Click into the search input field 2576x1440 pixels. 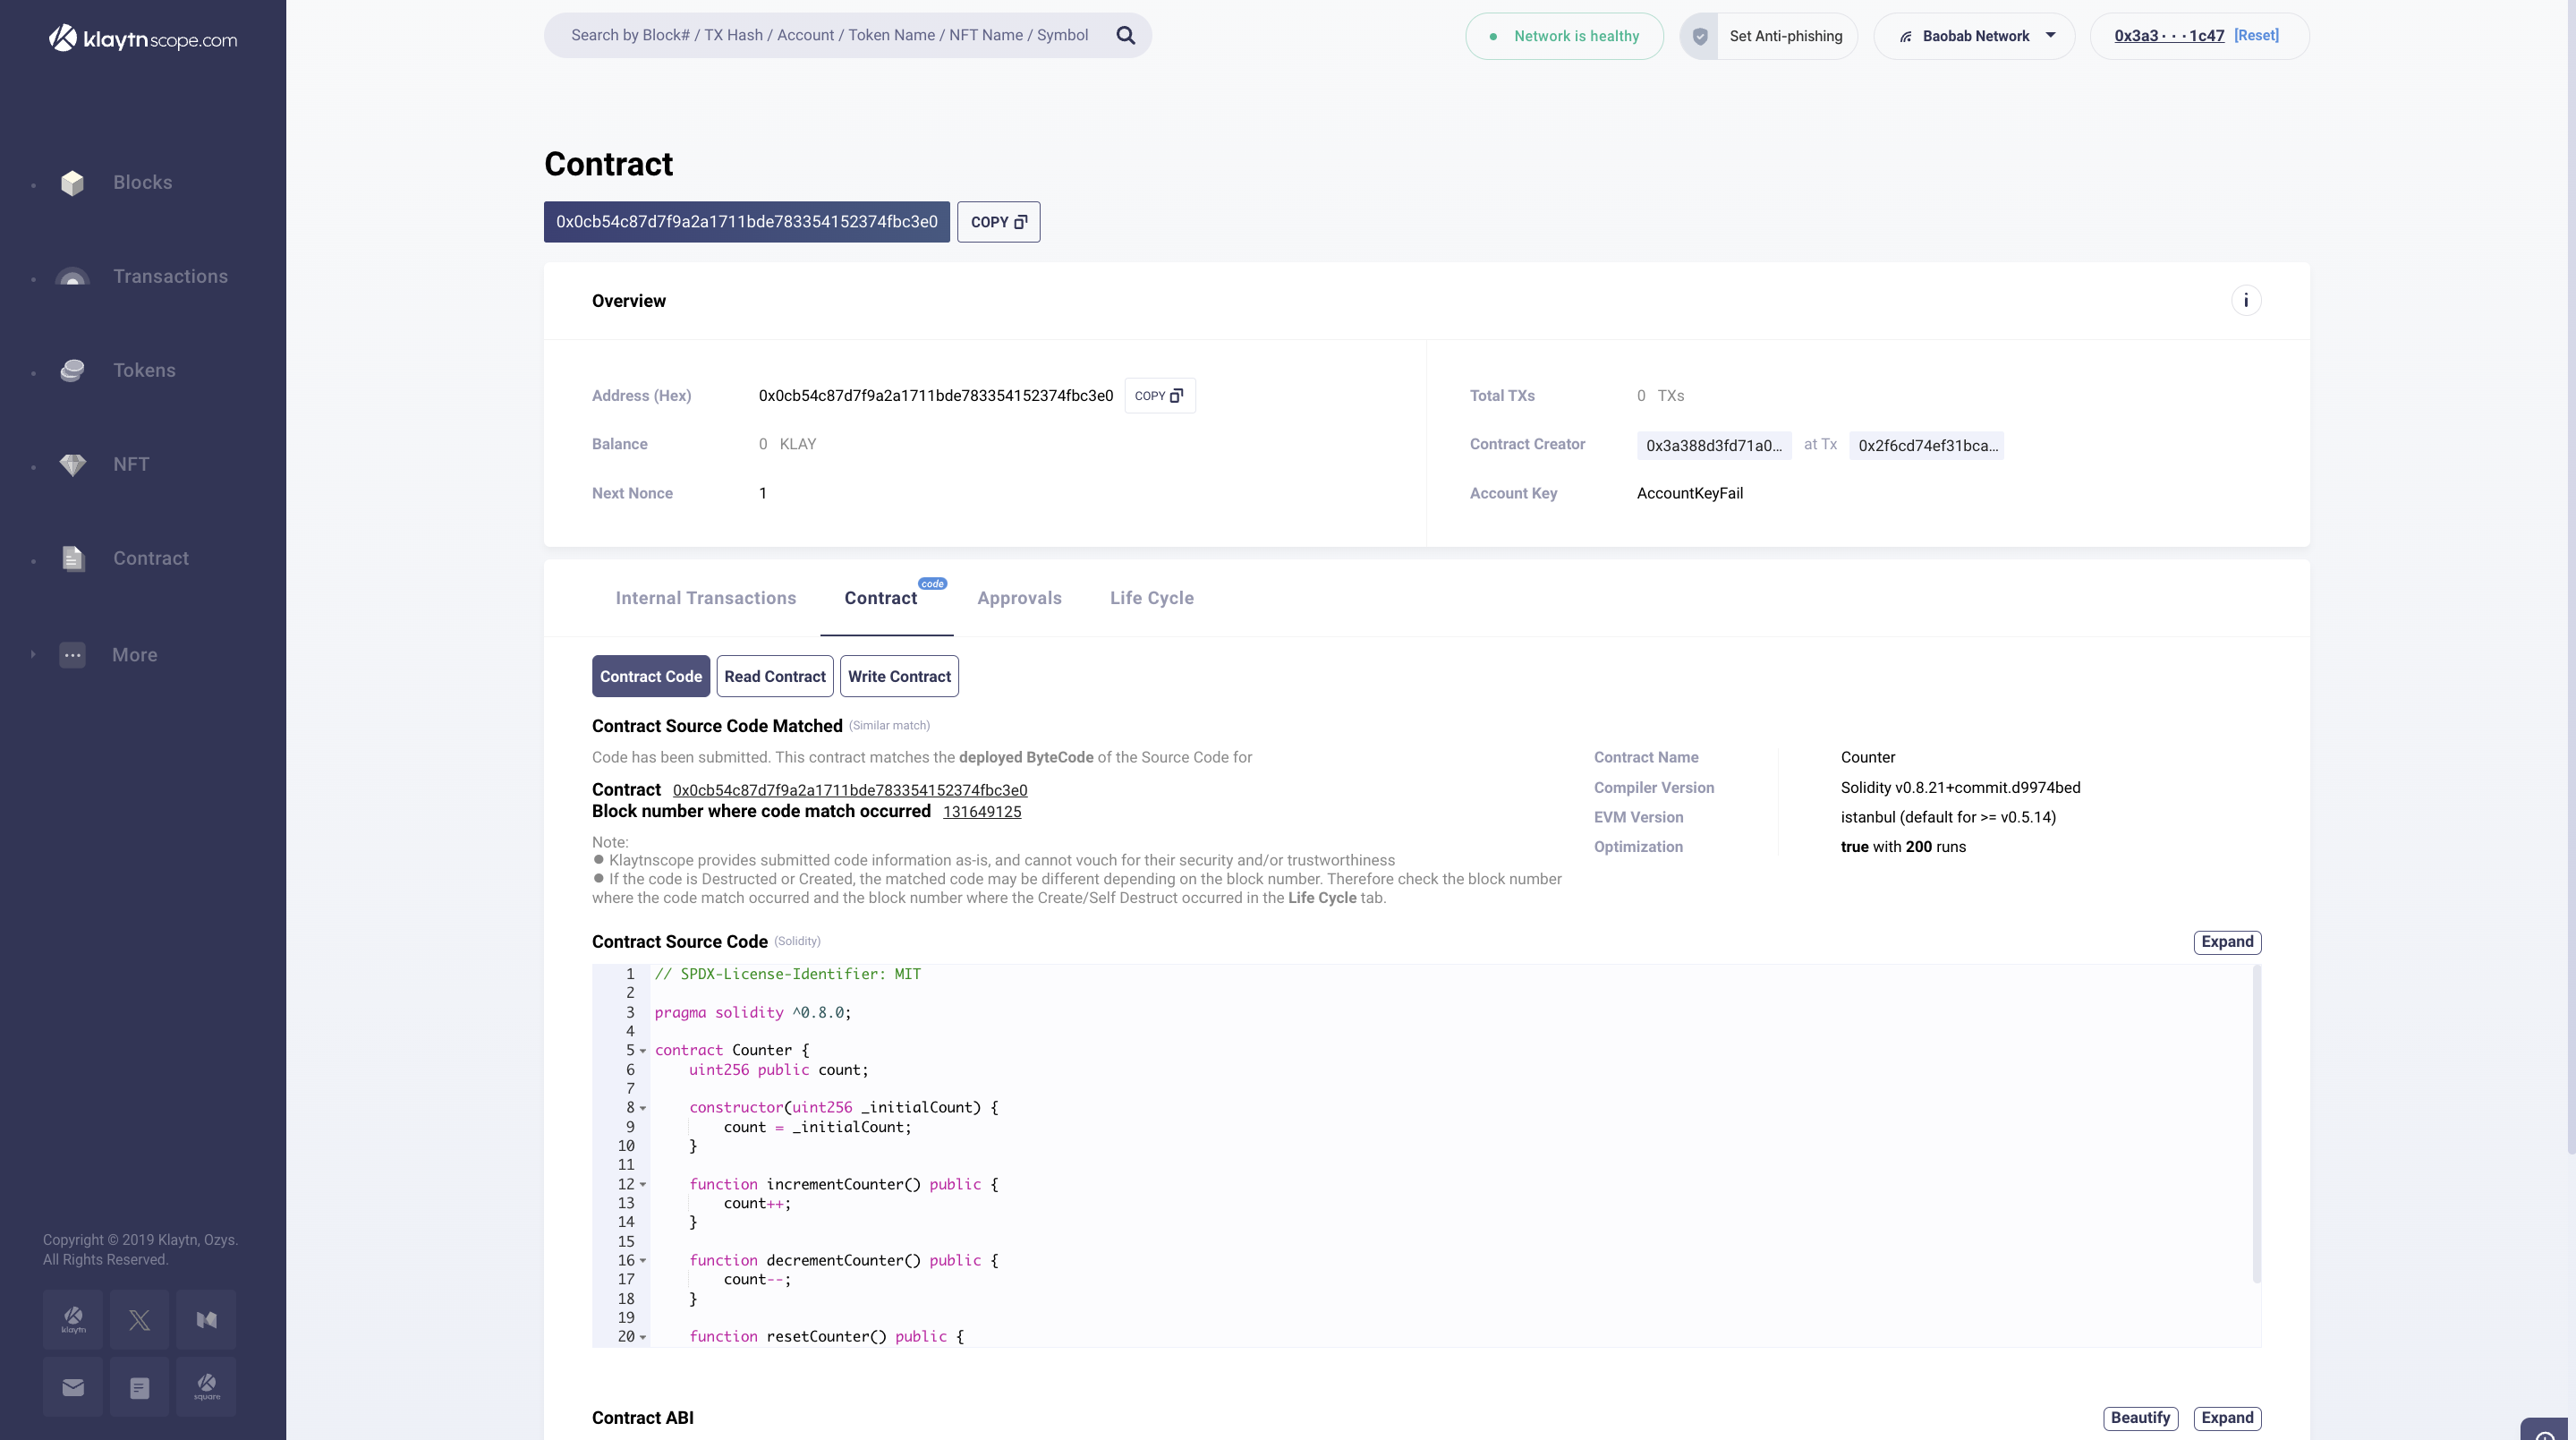click(x=829, y=36)
